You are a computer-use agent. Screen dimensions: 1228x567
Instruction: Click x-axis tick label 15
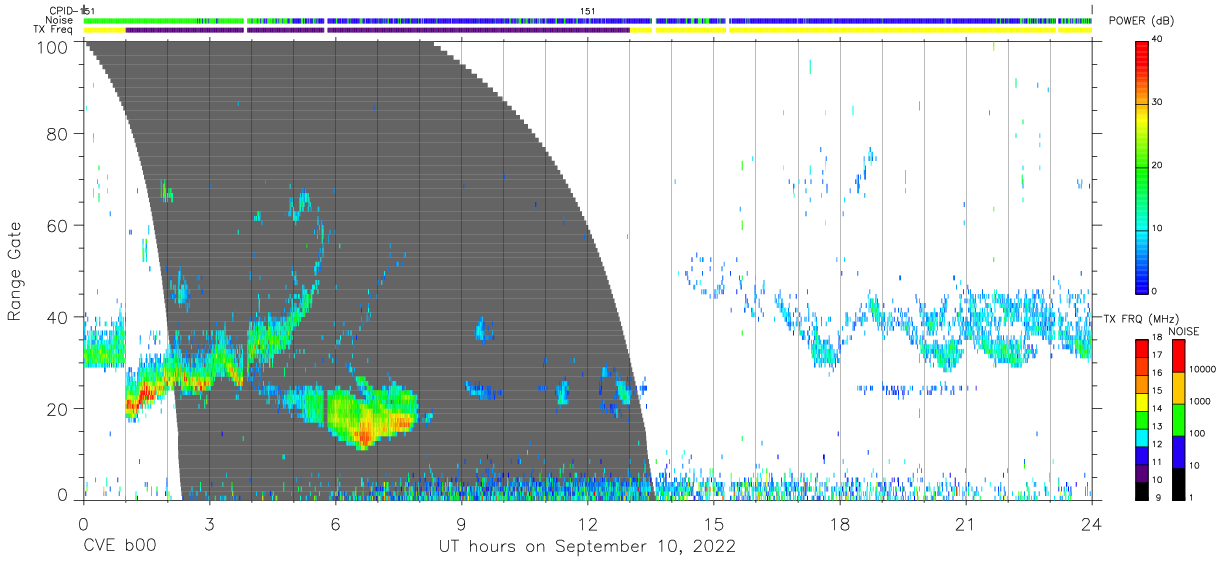coord(713,523)
